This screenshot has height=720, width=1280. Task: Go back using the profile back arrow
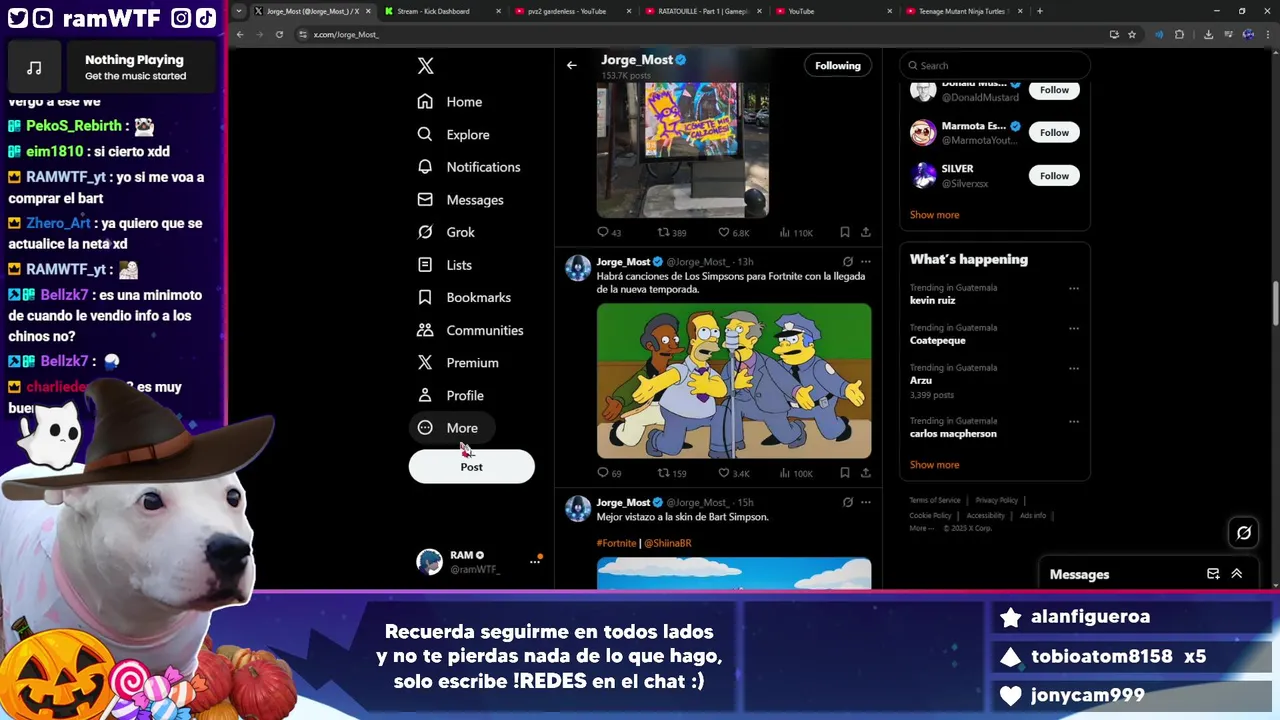[571, 66]
